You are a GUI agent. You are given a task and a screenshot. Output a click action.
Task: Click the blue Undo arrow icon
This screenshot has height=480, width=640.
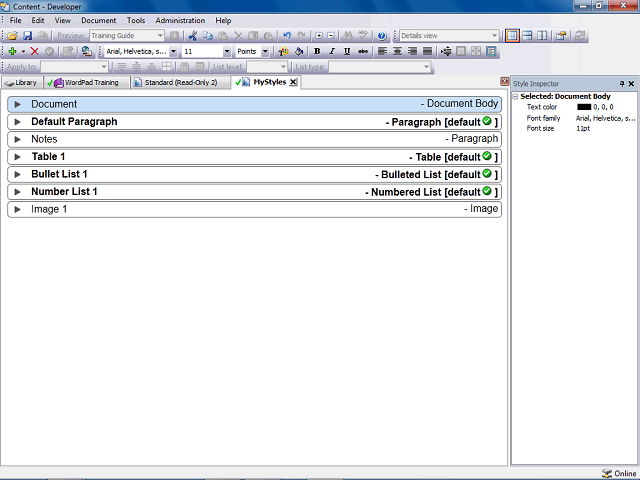pyautogui.click(x=287, y=36)
